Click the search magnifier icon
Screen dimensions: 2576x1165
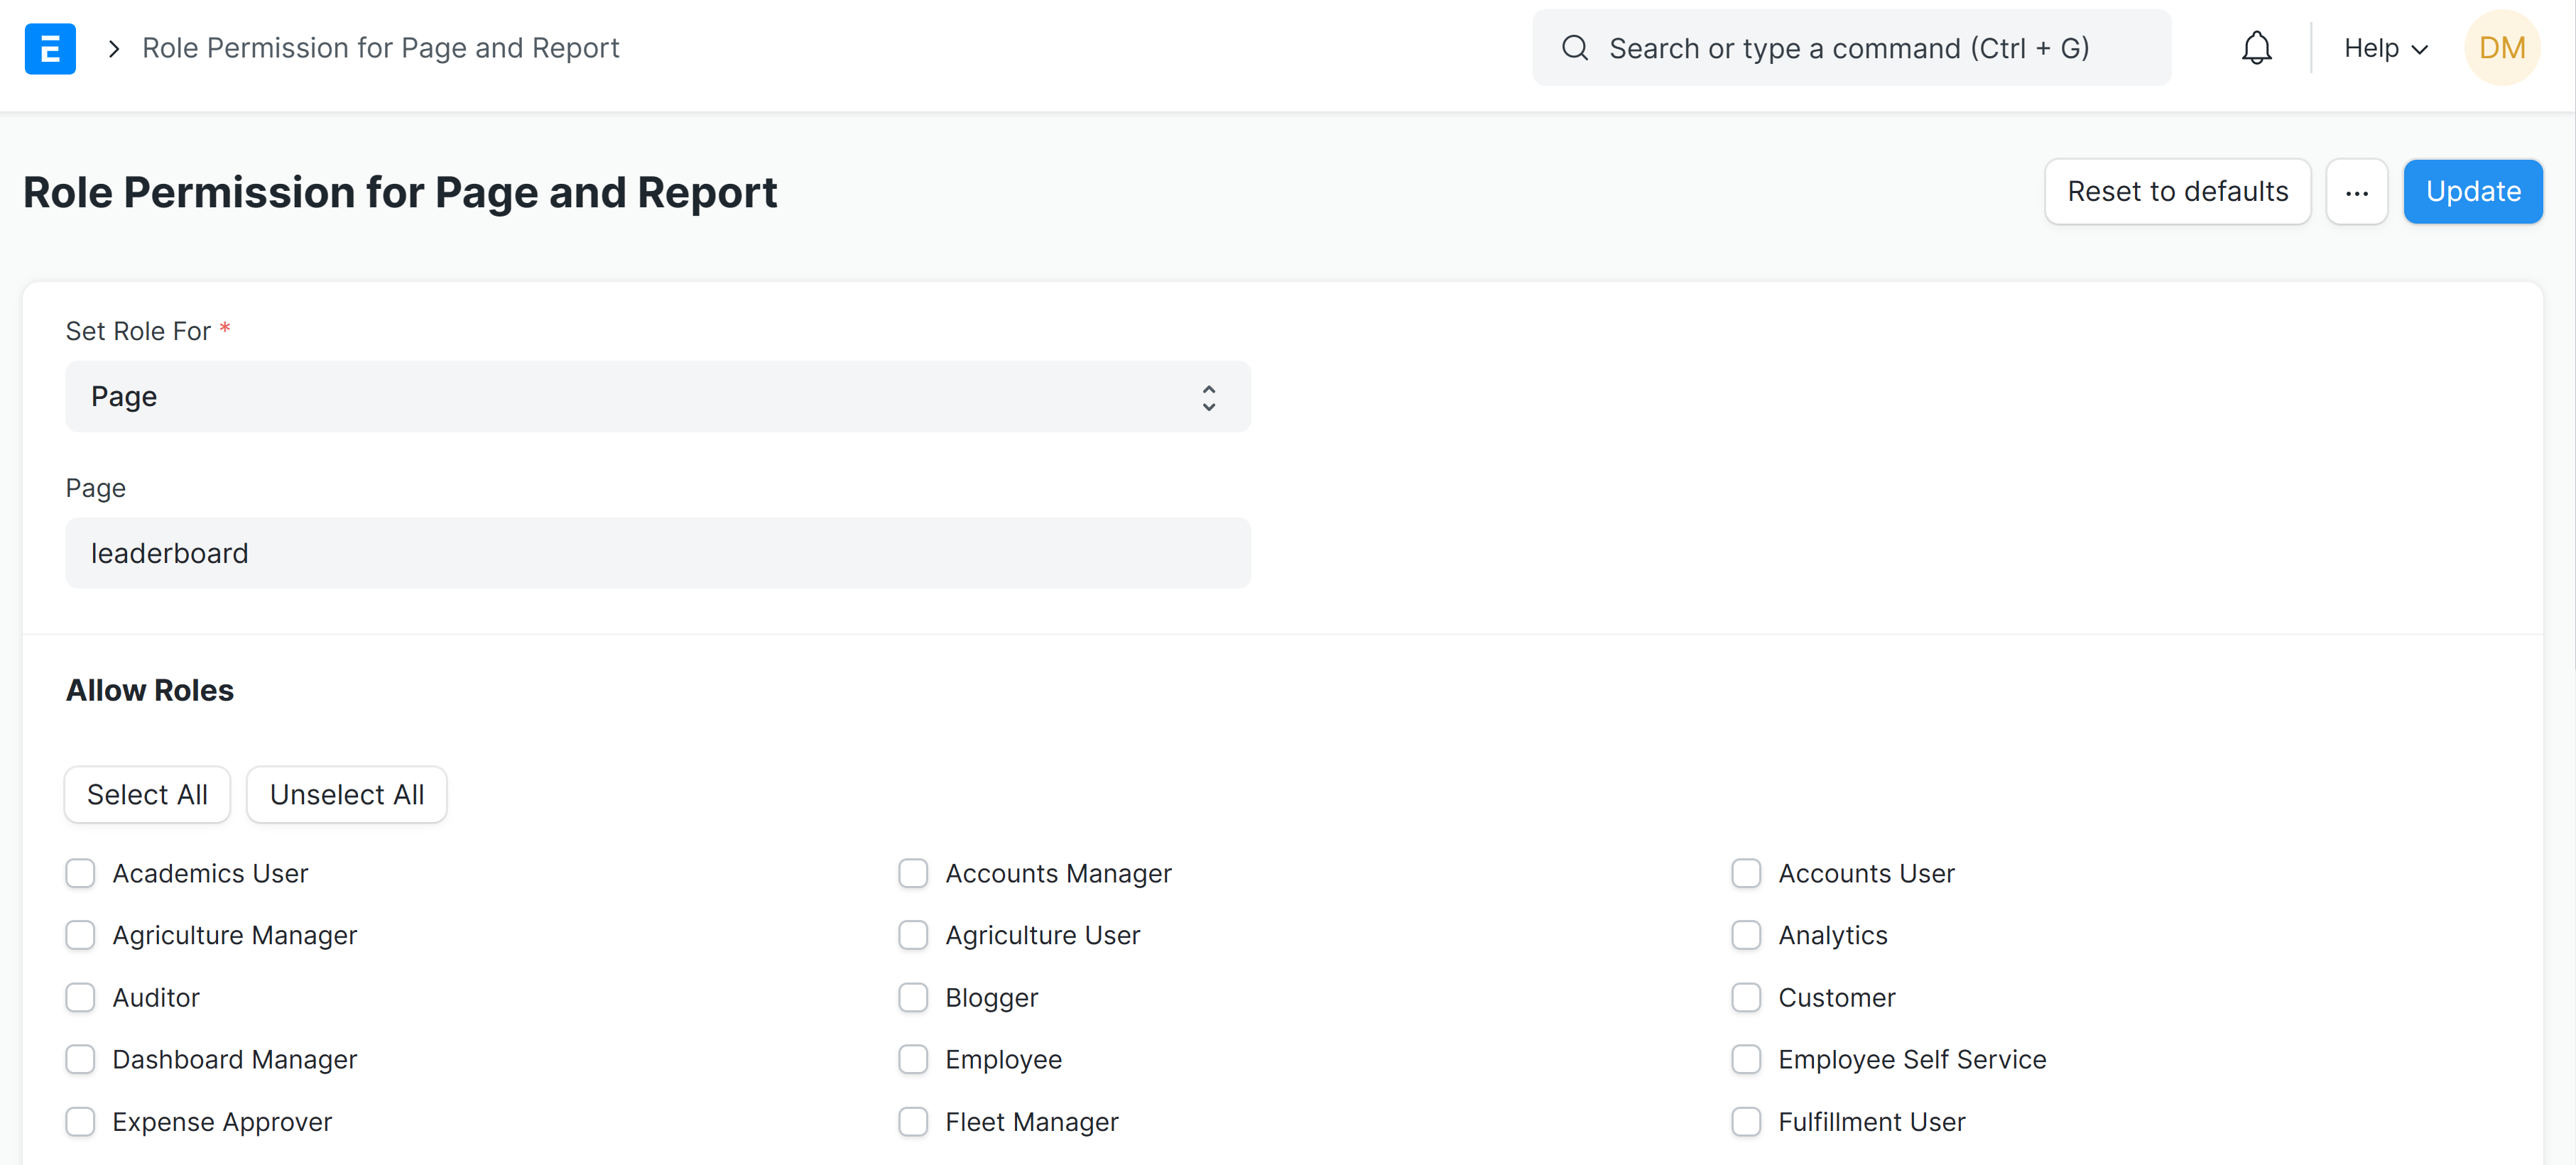[x=1575, y=48]
